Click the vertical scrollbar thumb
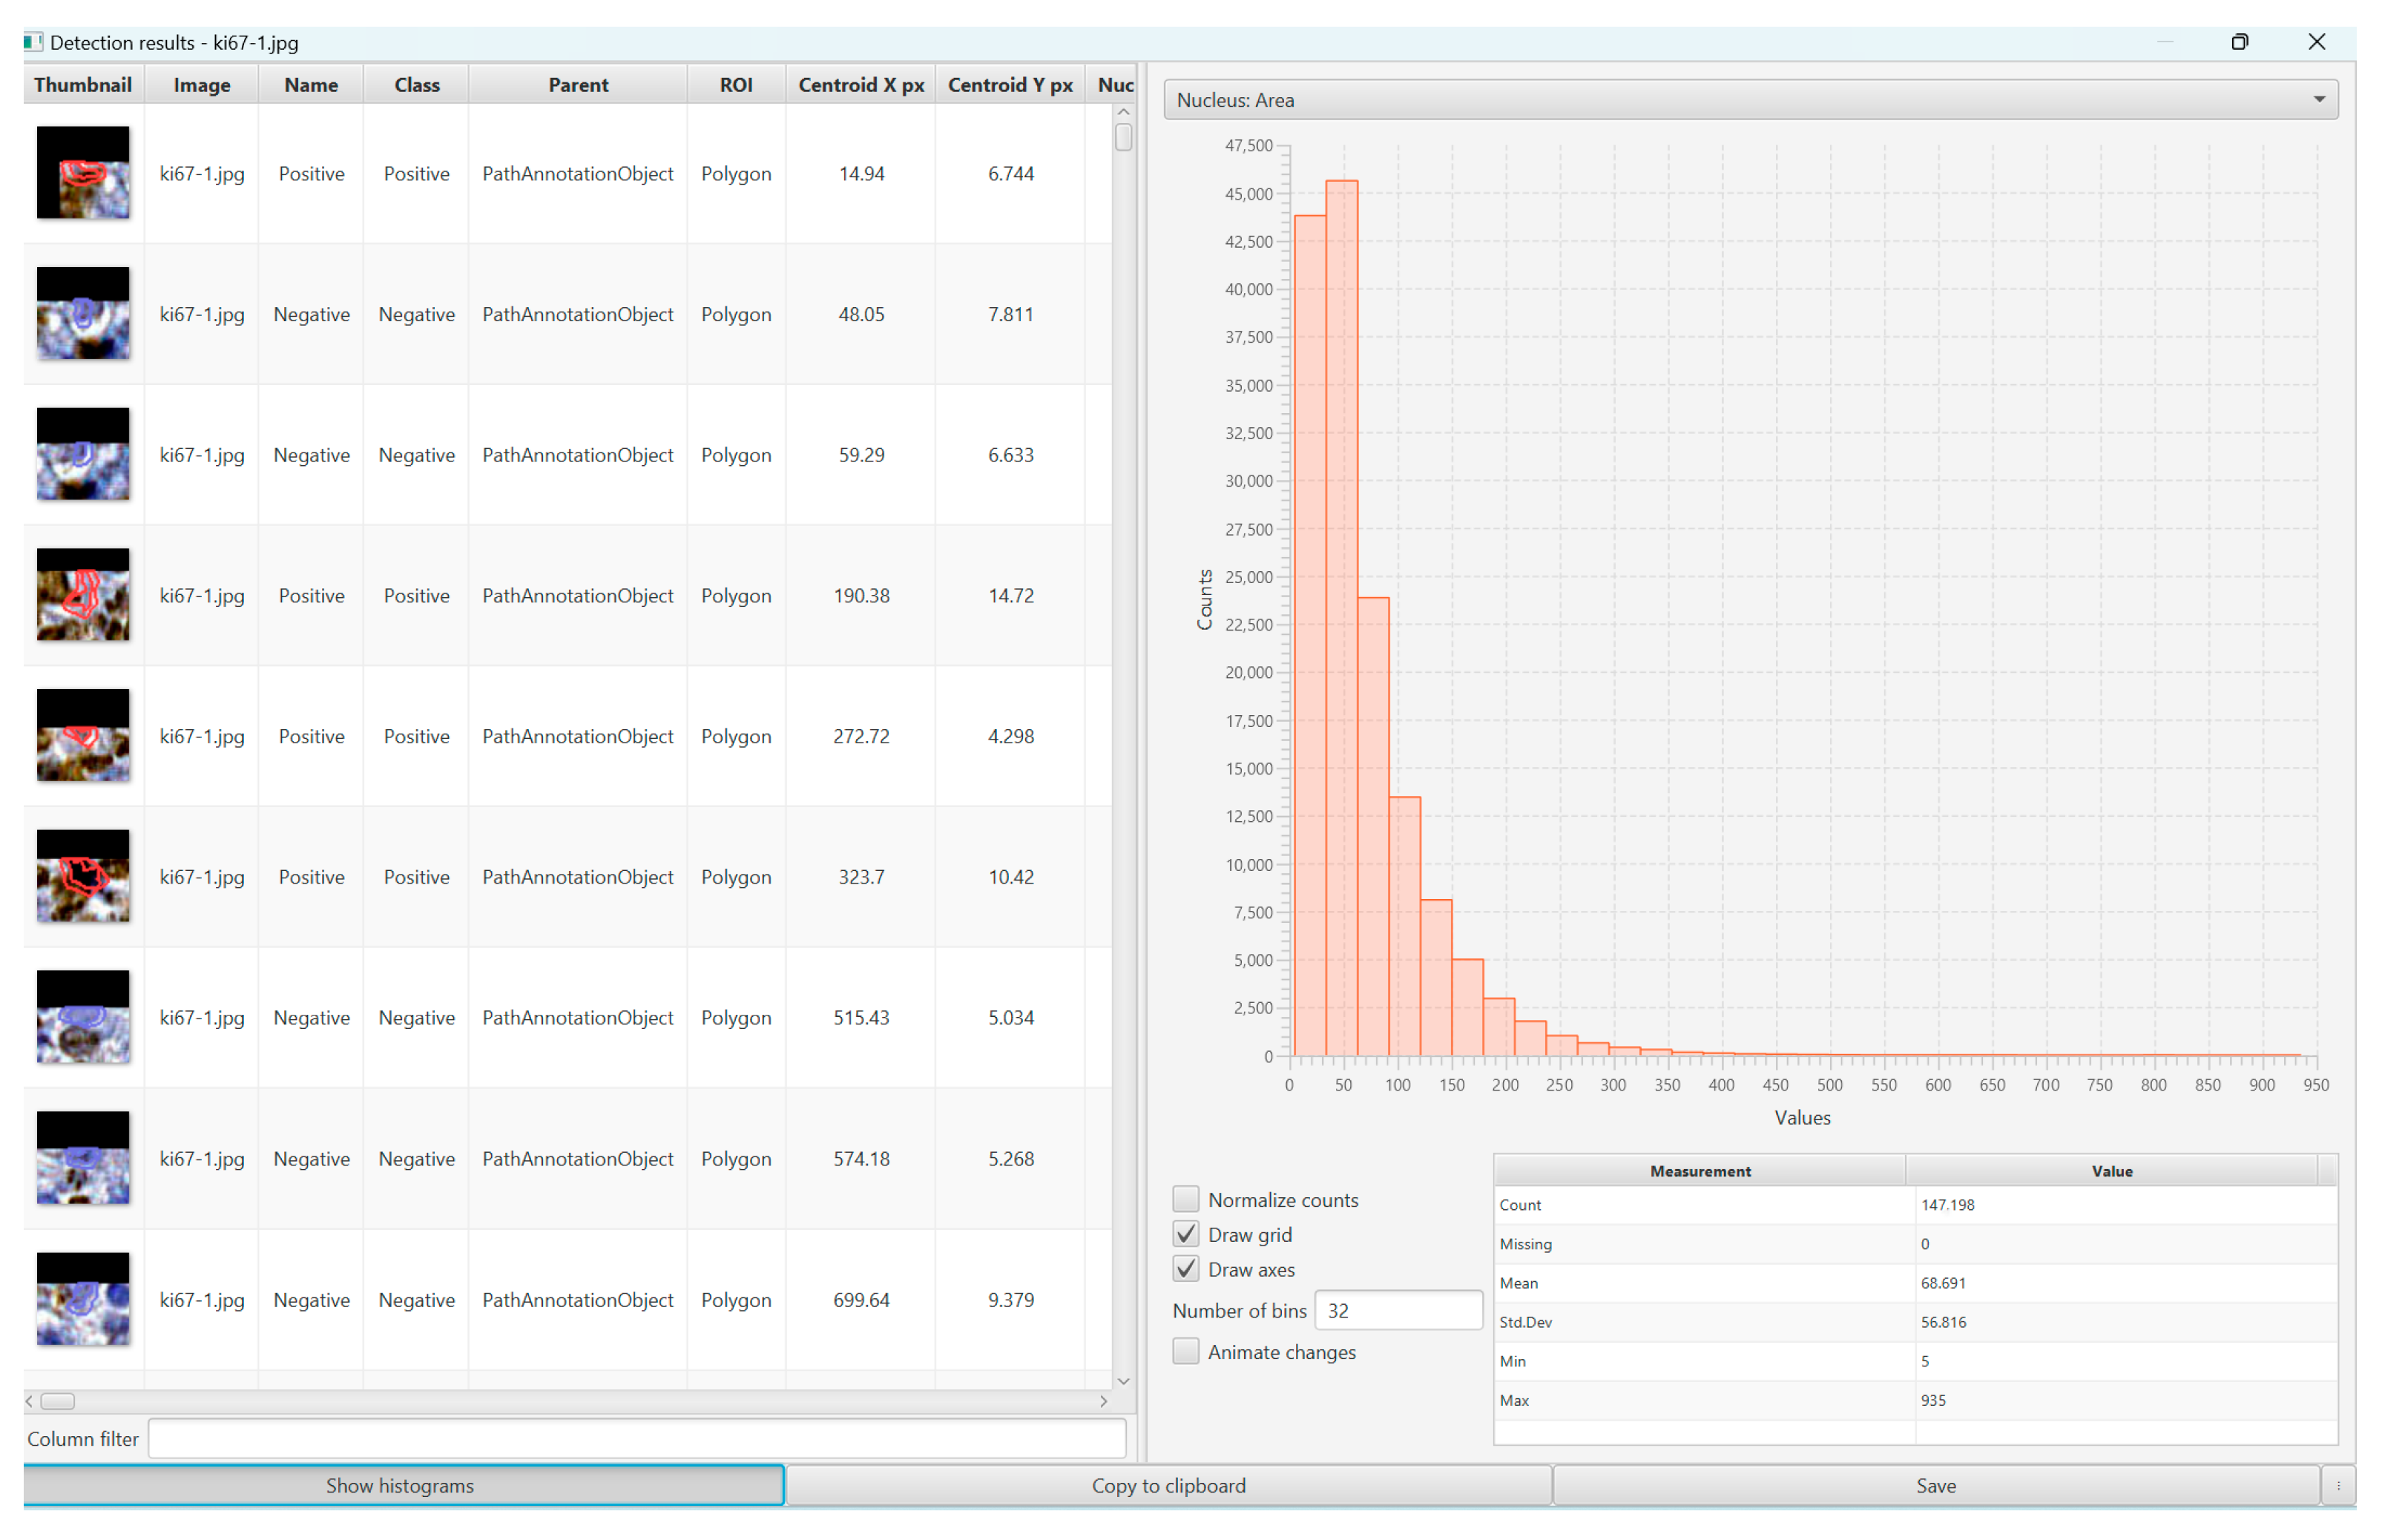 click(1123, 137)
